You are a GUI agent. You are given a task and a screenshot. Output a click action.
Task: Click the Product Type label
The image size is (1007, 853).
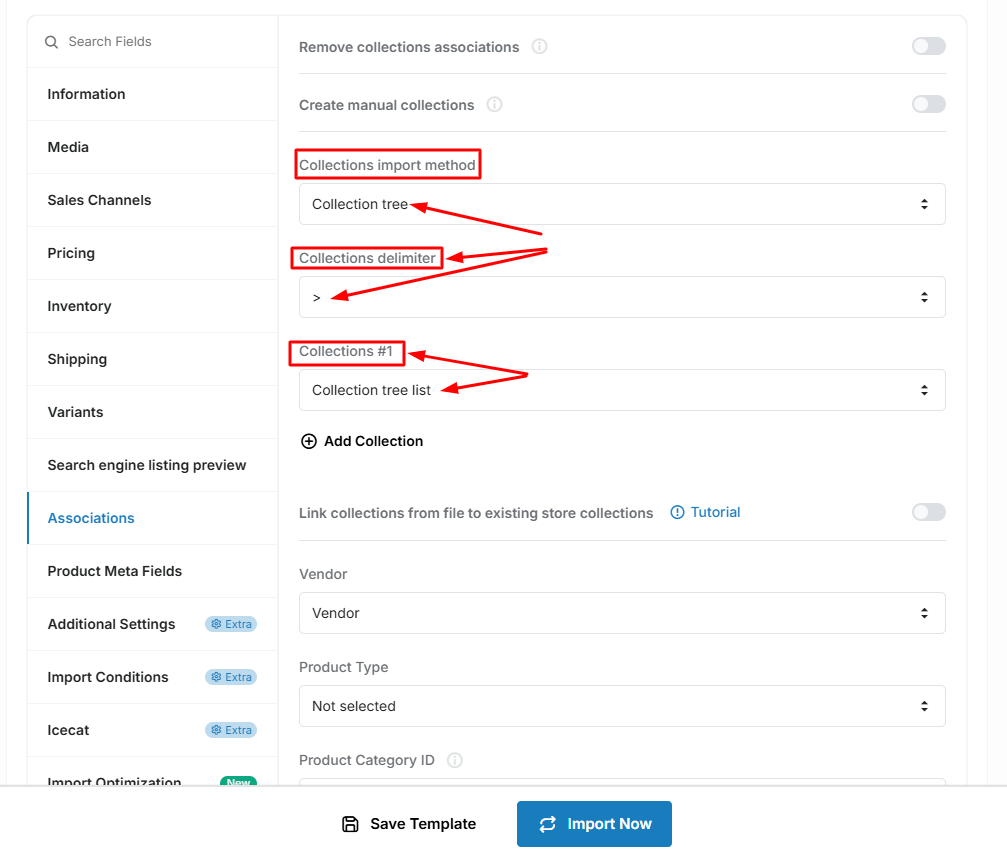coord(344,667)
